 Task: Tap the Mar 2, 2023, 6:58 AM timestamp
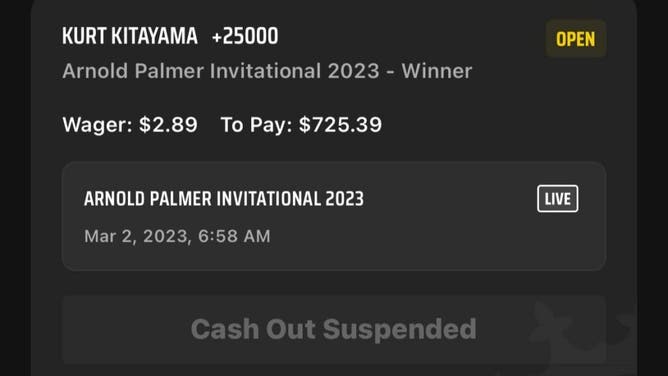(177, 236)
